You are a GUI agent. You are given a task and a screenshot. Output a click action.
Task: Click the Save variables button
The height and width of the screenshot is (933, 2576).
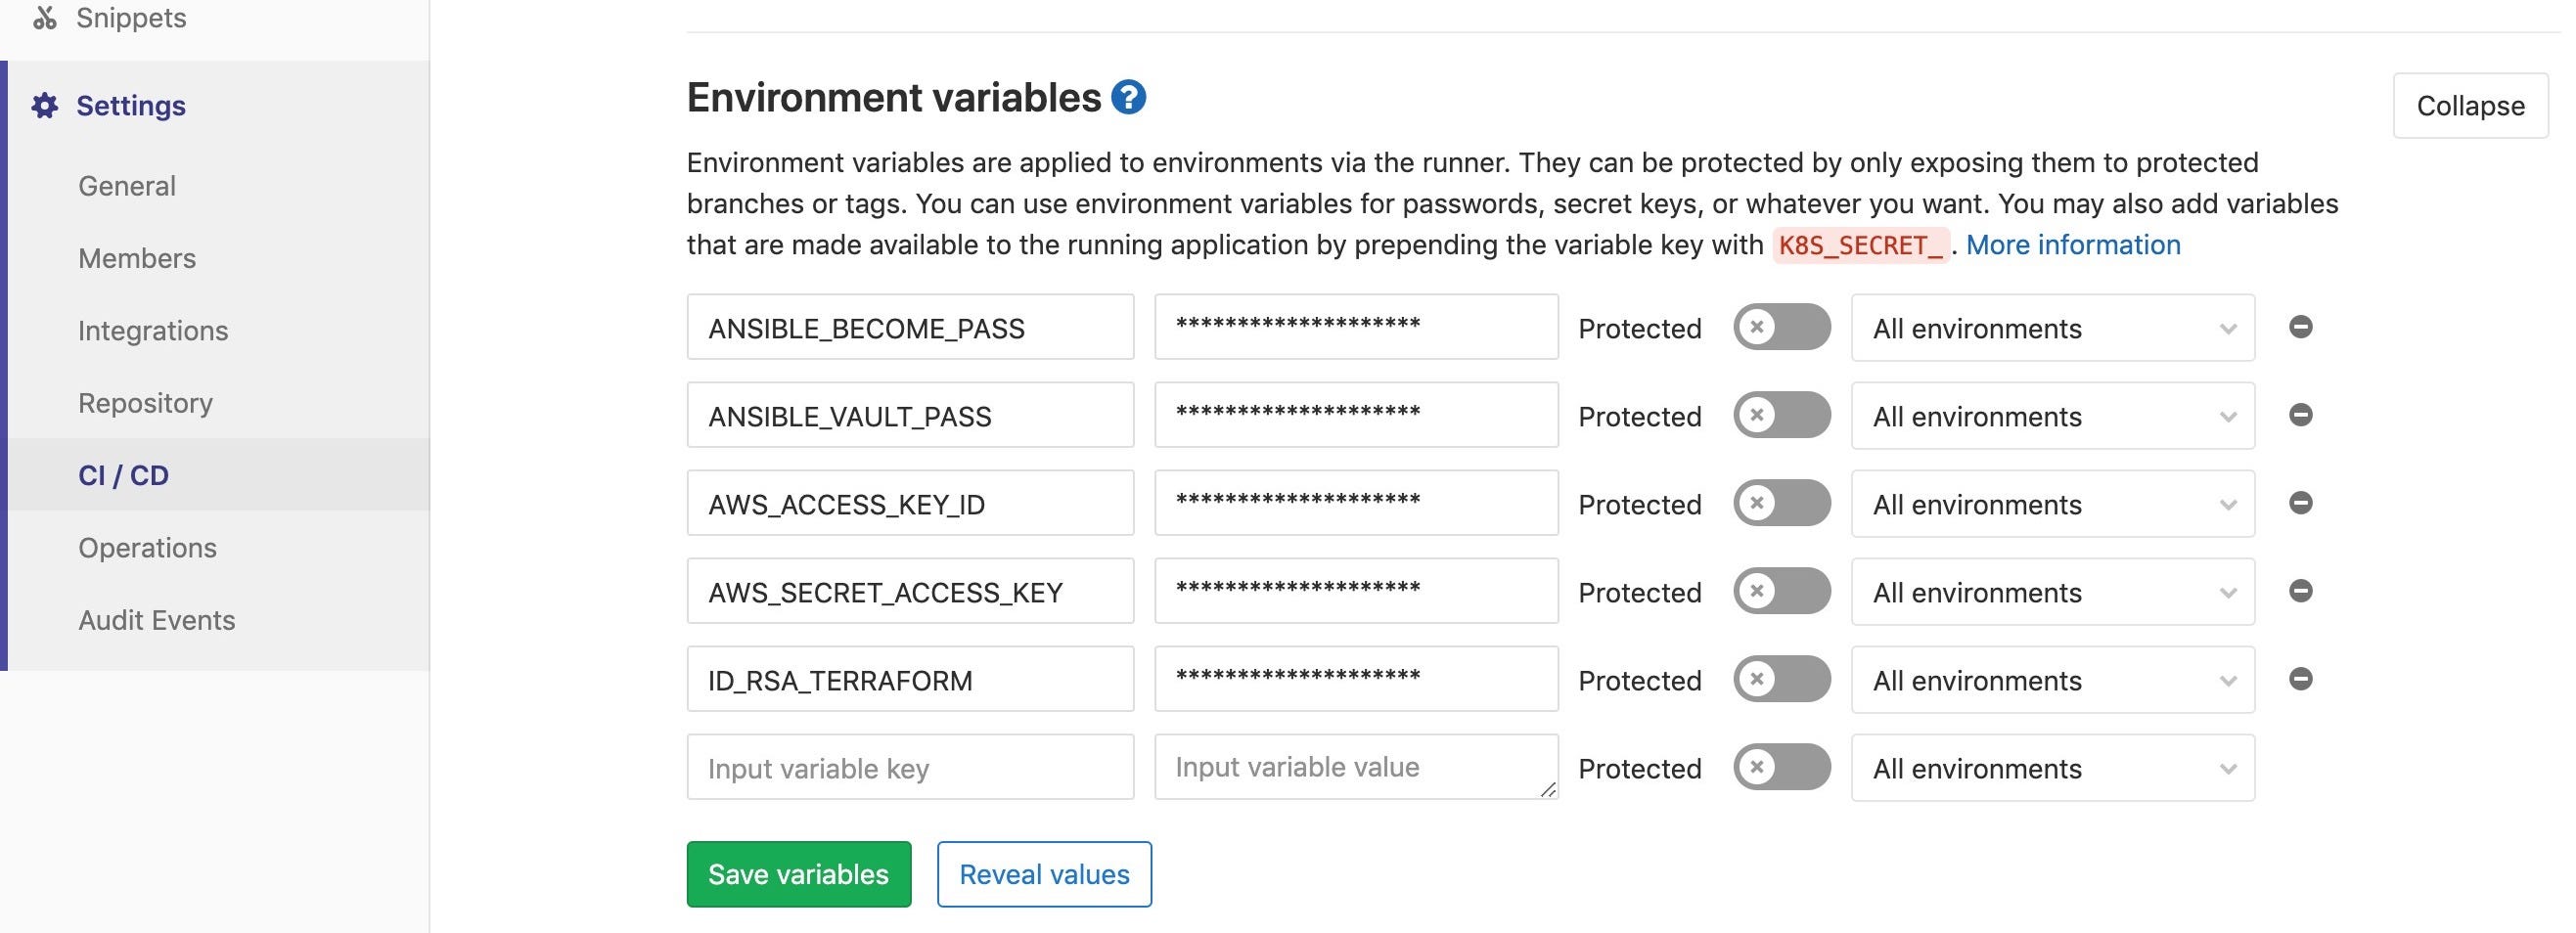pyautogui.click(x=798, y=873)
